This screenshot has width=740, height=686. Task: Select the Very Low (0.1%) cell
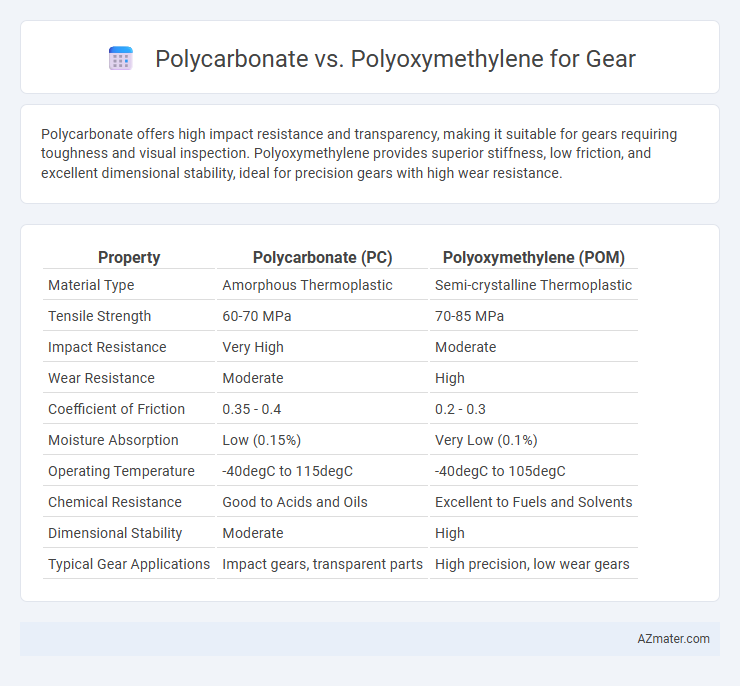pyautogui.click(x=486, y=440)
